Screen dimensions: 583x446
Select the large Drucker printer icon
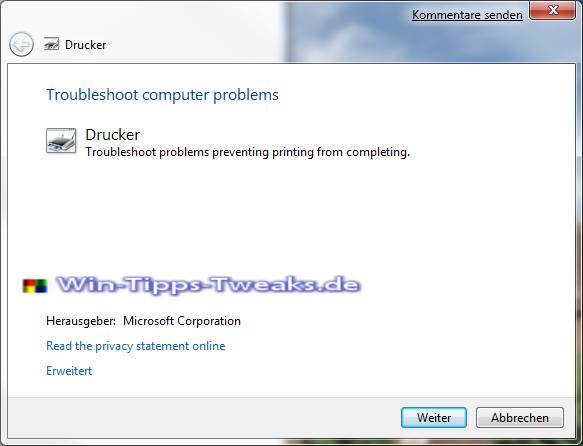tap(61, 141)
